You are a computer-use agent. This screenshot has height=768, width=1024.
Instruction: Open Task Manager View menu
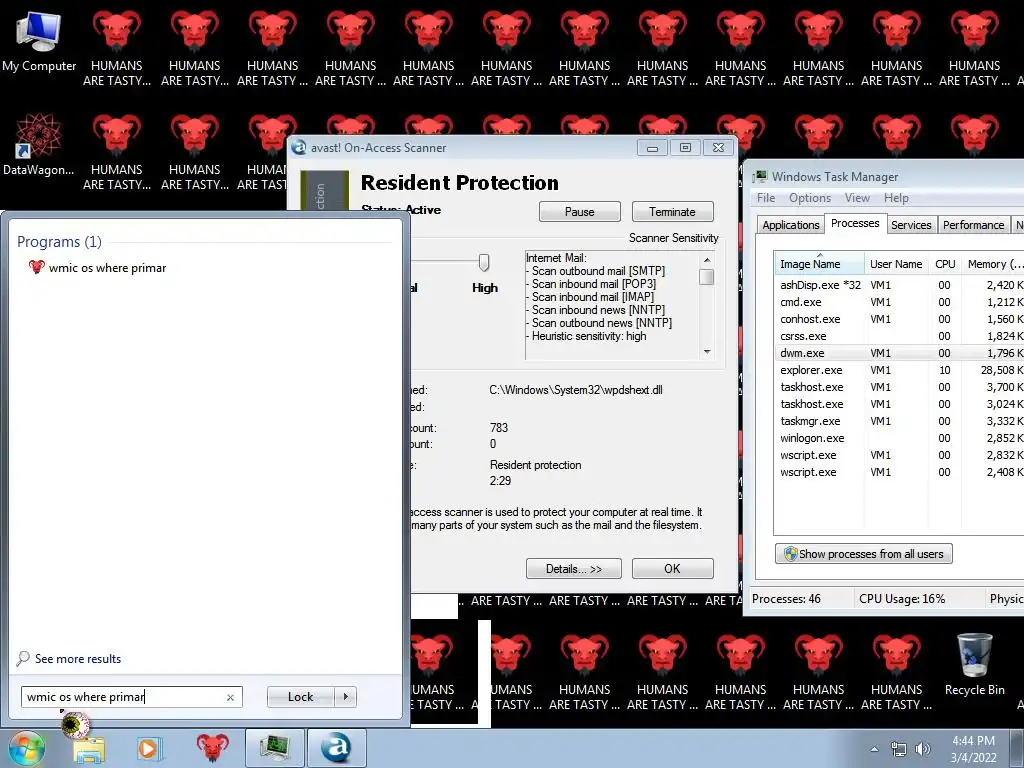857,198
